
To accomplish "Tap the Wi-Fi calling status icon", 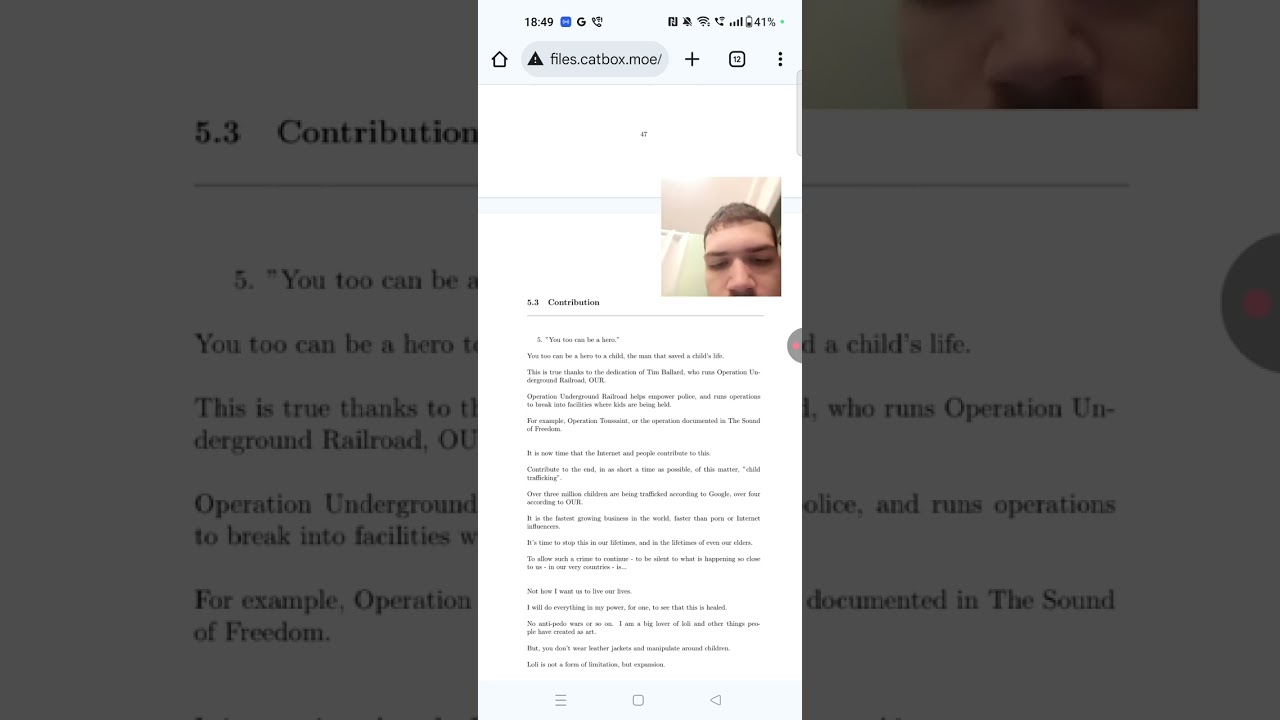I will (719, 22).
